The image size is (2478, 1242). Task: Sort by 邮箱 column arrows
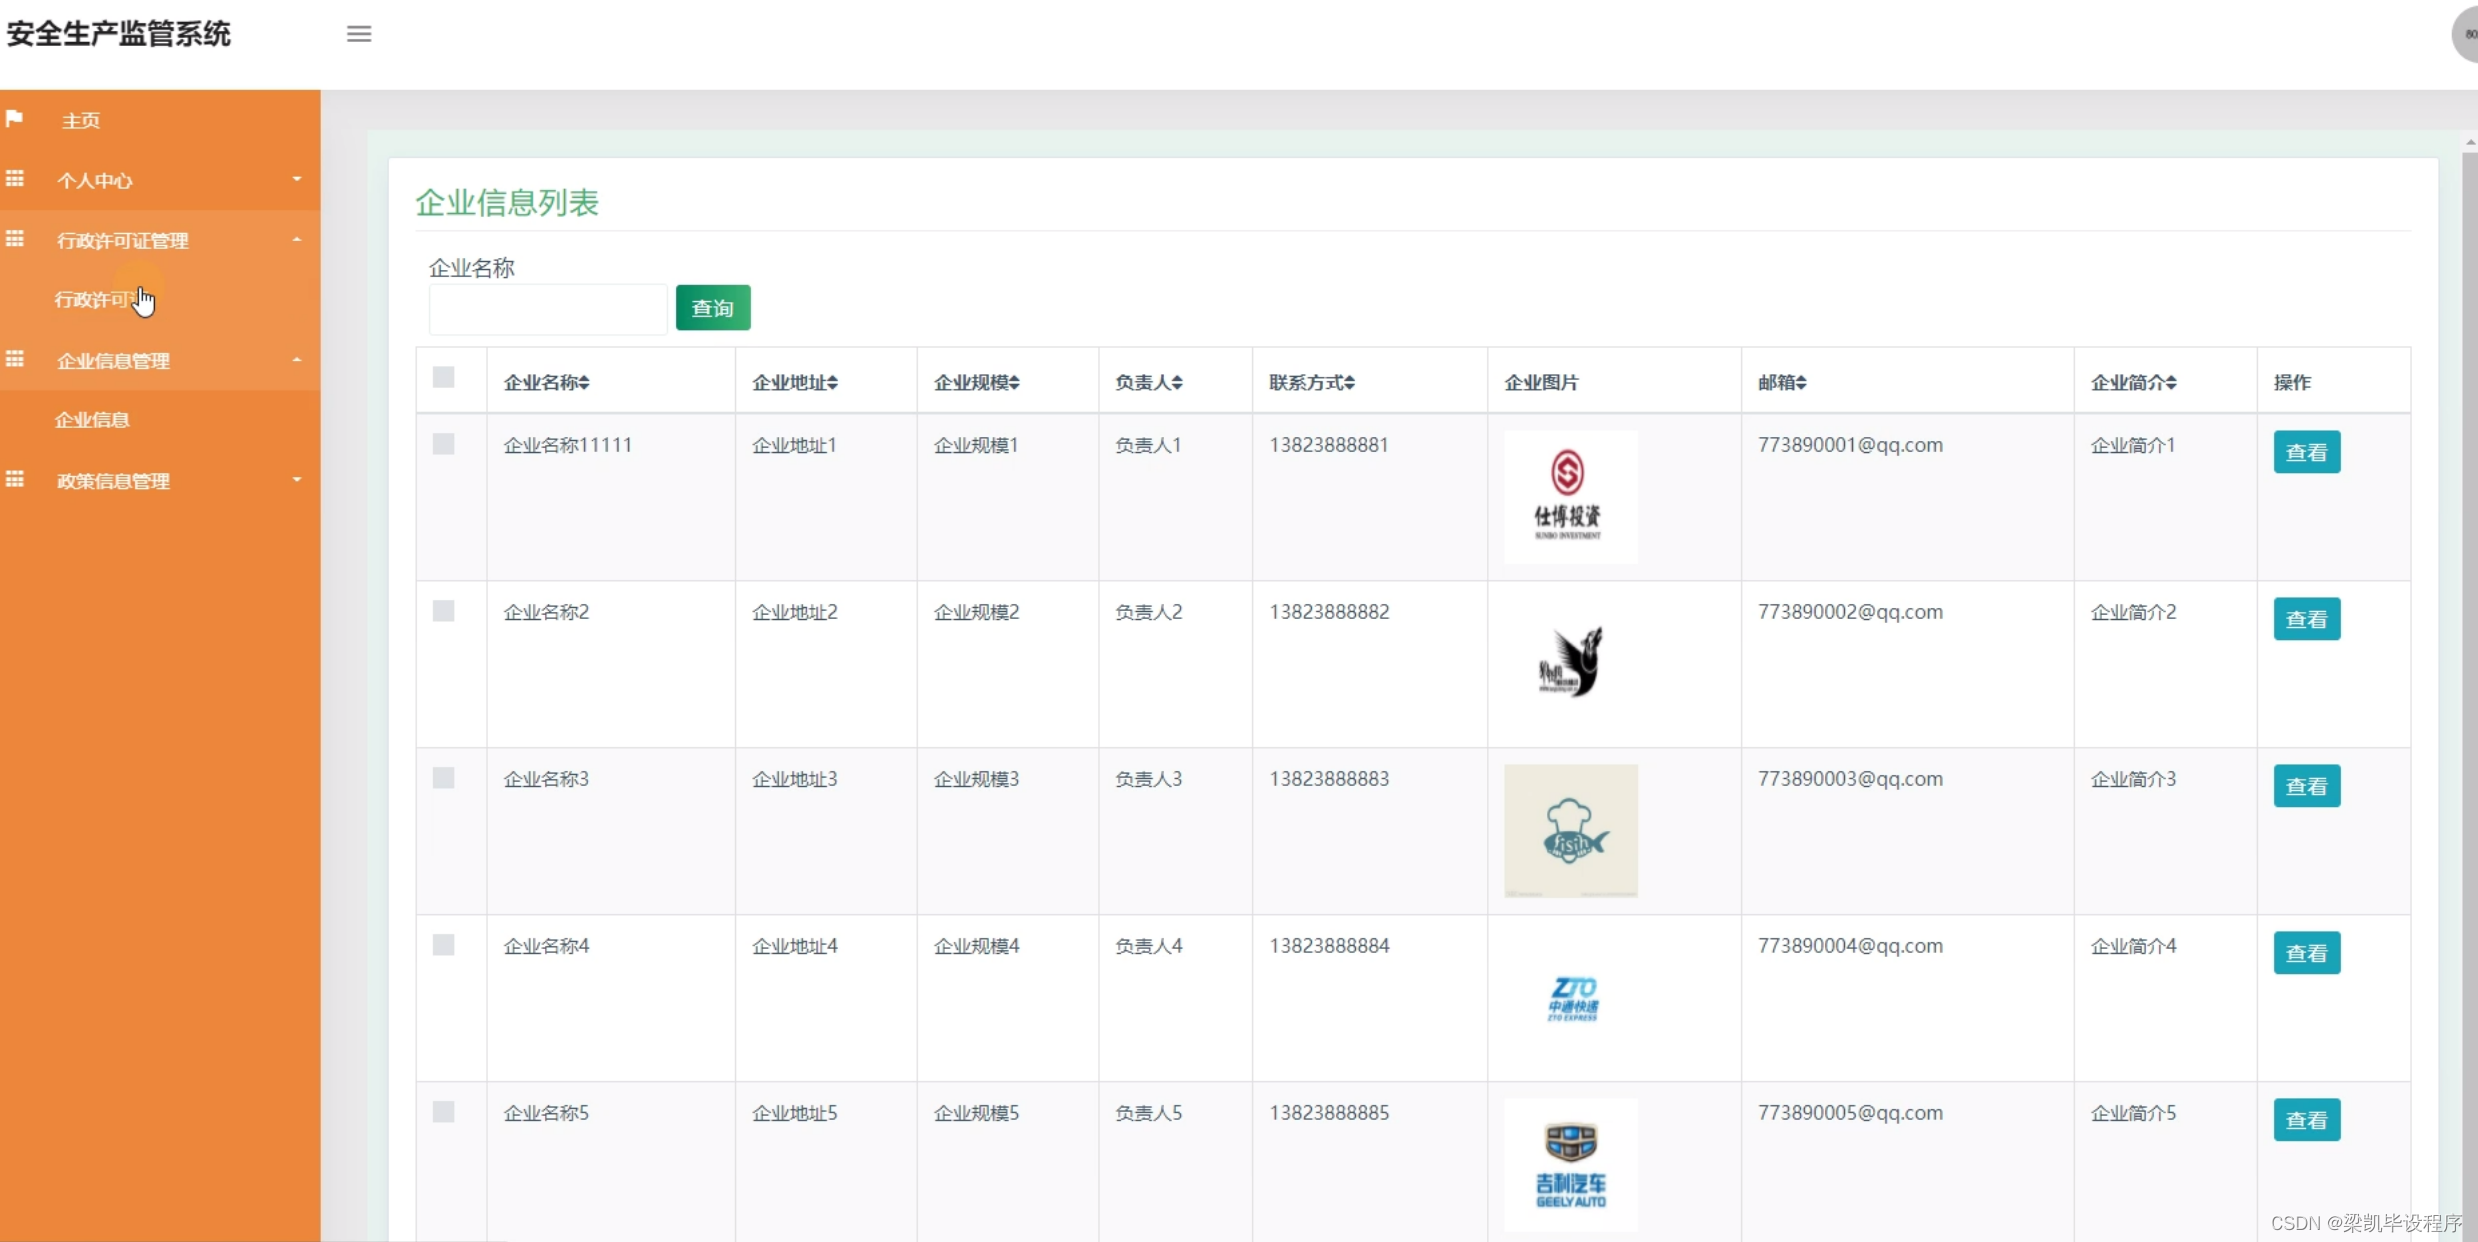tap(1801, 382)
